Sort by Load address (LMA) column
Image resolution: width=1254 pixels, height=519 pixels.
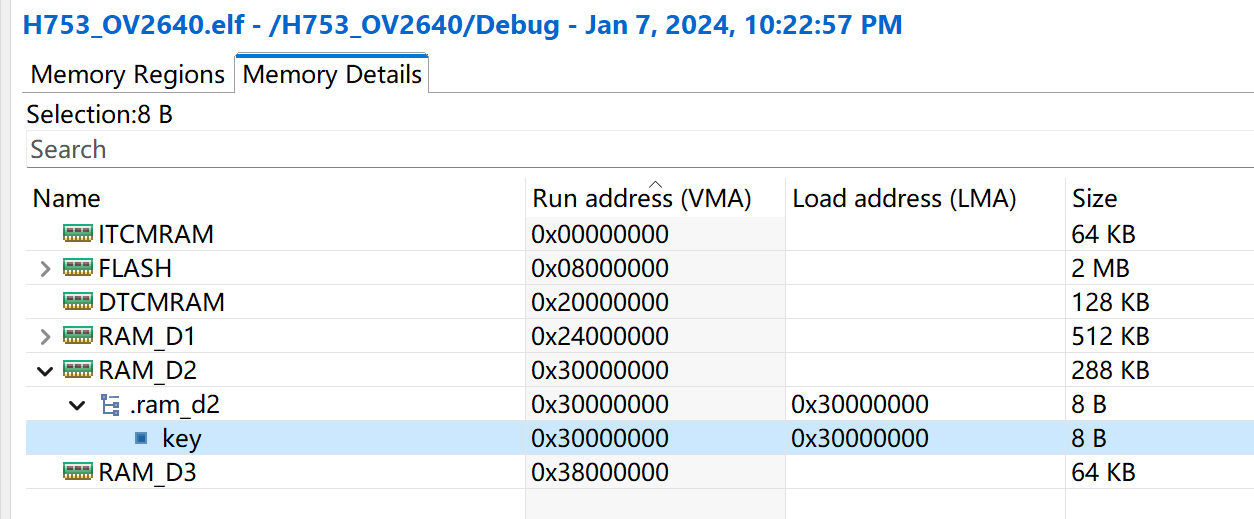coord(904,198)
